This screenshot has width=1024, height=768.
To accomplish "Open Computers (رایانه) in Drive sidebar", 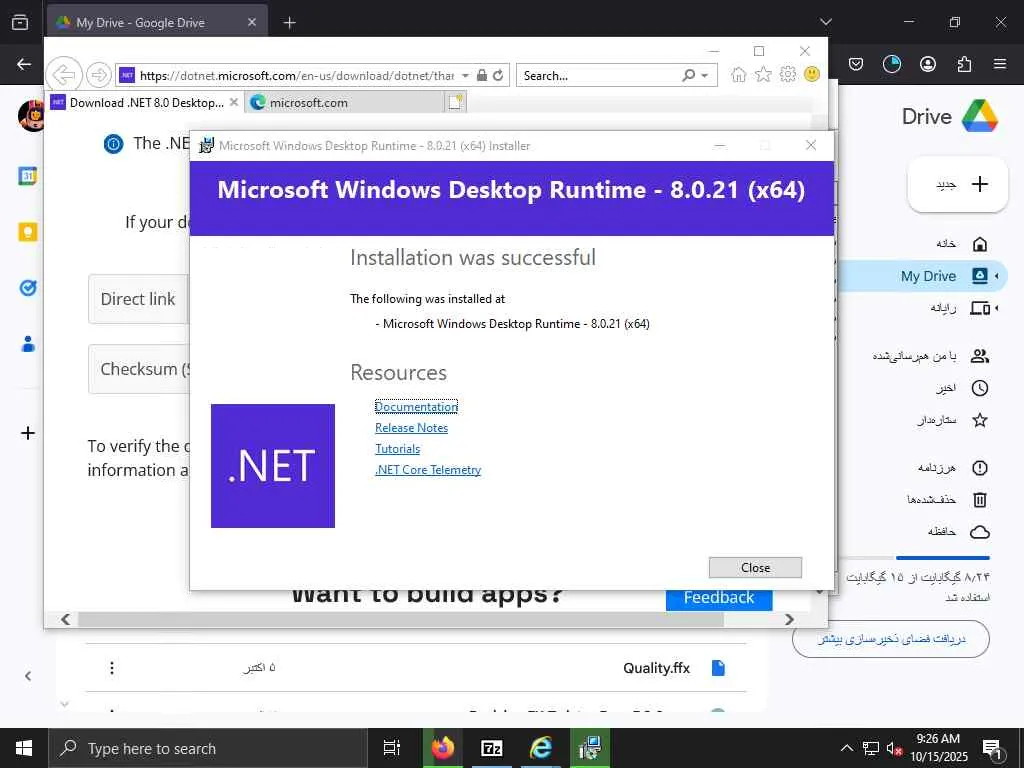I will click(x=960, y=308).
